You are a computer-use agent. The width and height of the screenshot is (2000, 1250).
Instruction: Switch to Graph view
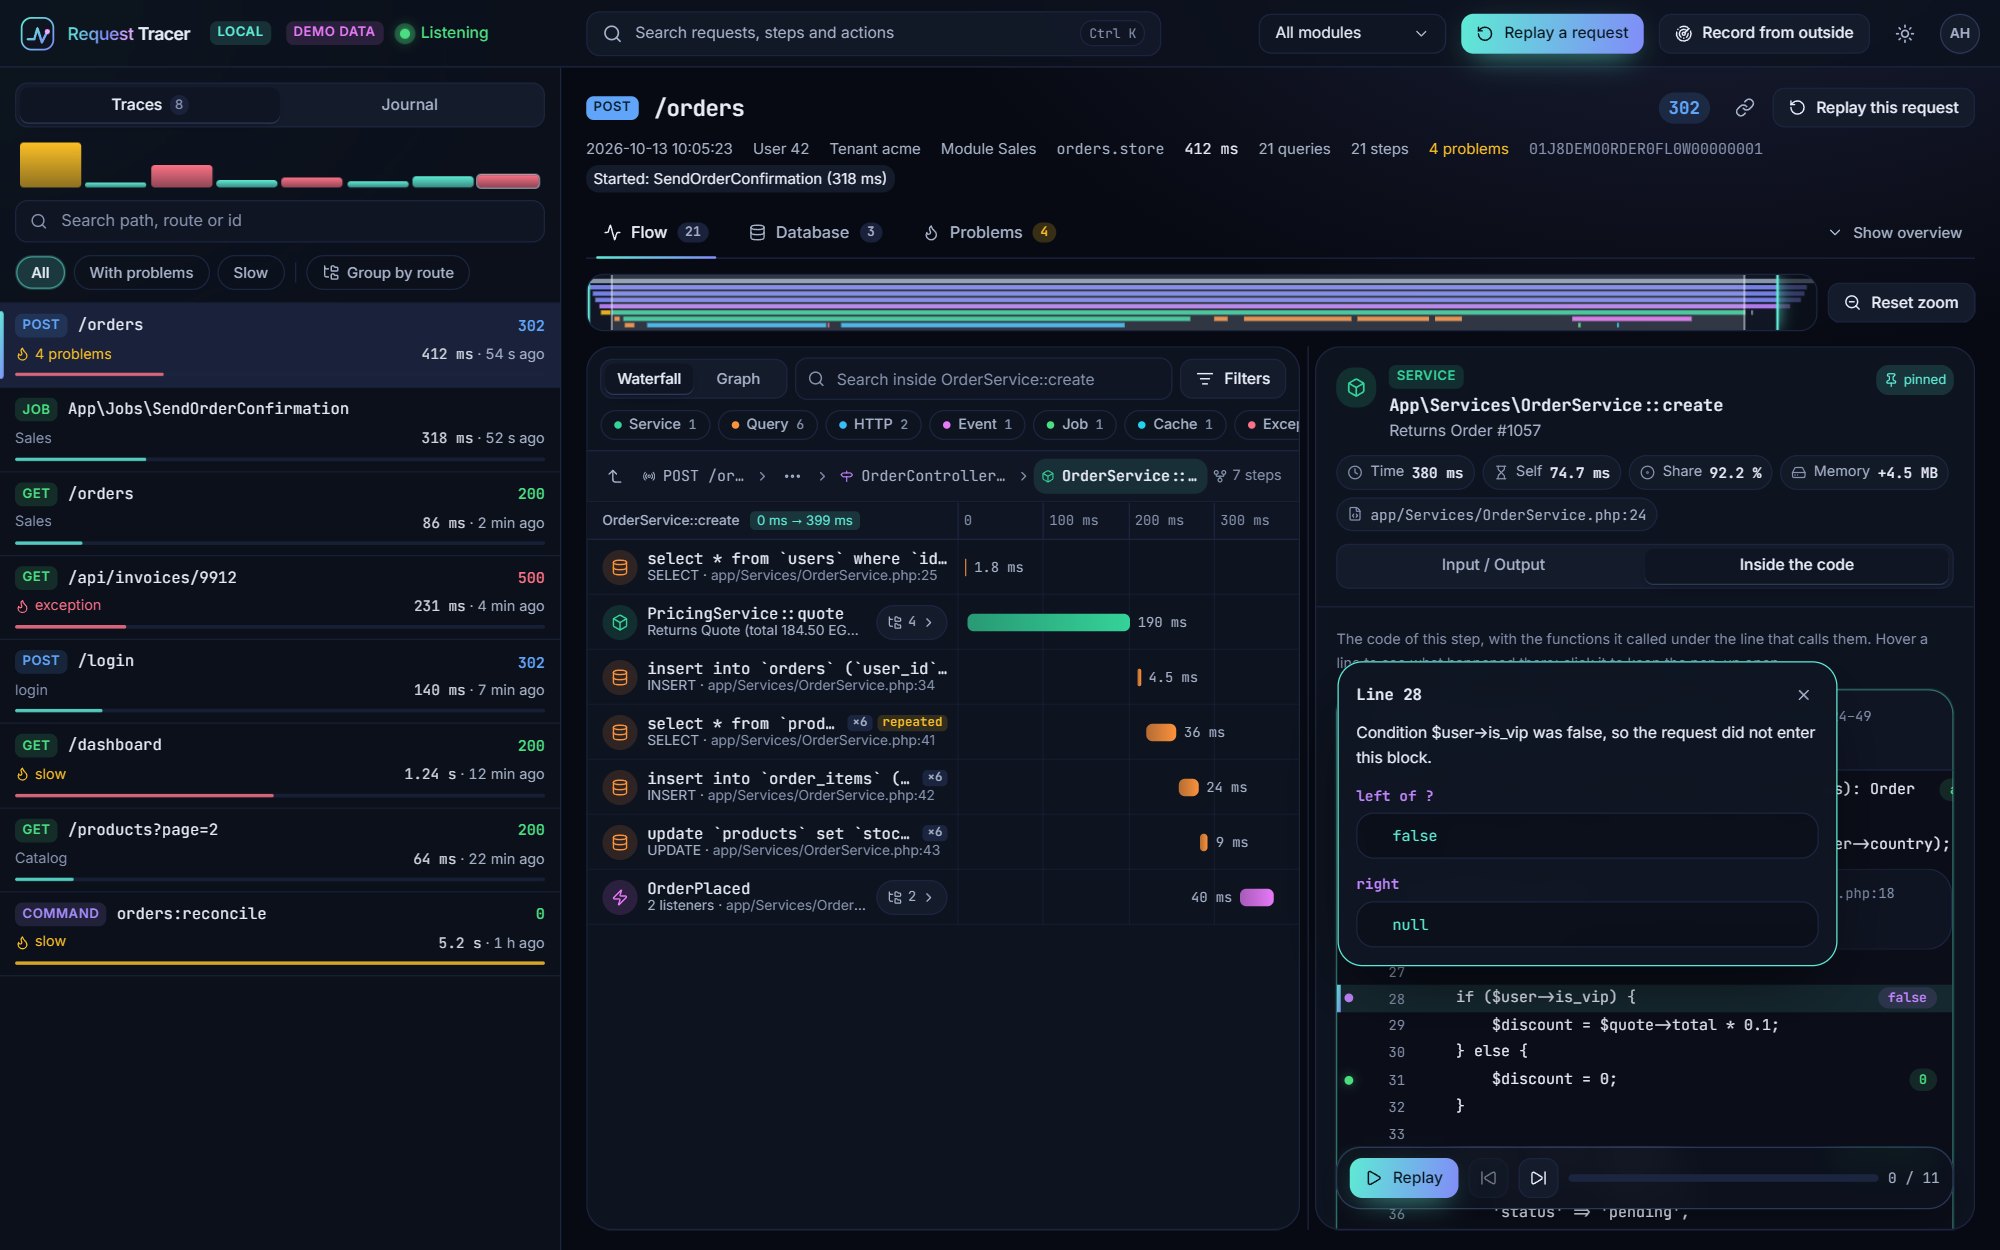[x=738, y=379]
